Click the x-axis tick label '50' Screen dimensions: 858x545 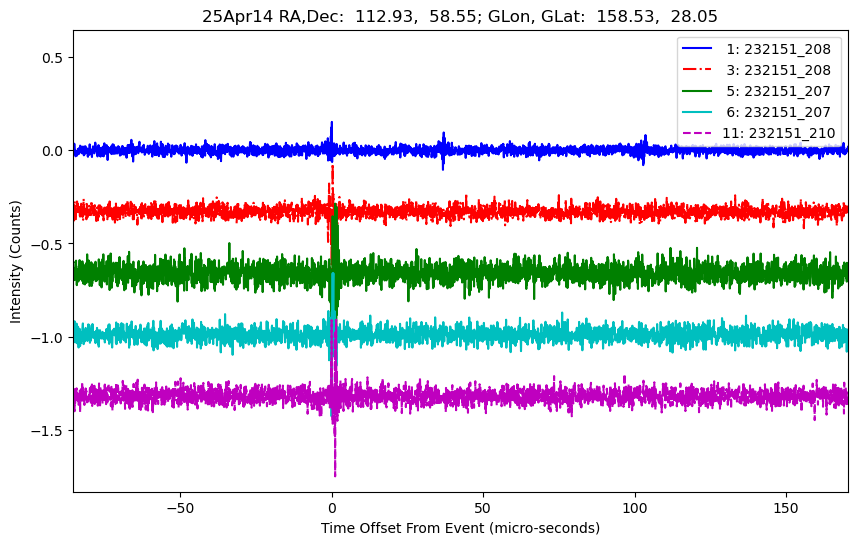483,508
